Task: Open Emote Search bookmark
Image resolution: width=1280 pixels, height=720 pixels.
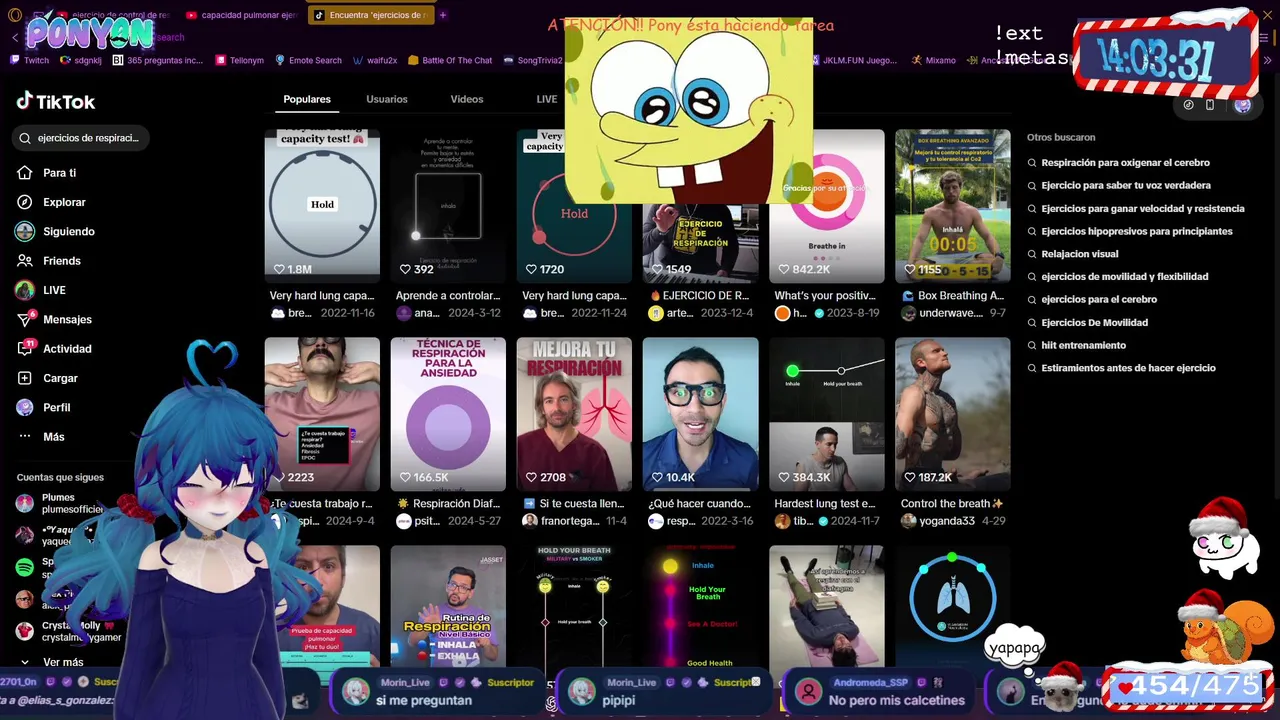Action: (308, 60)
